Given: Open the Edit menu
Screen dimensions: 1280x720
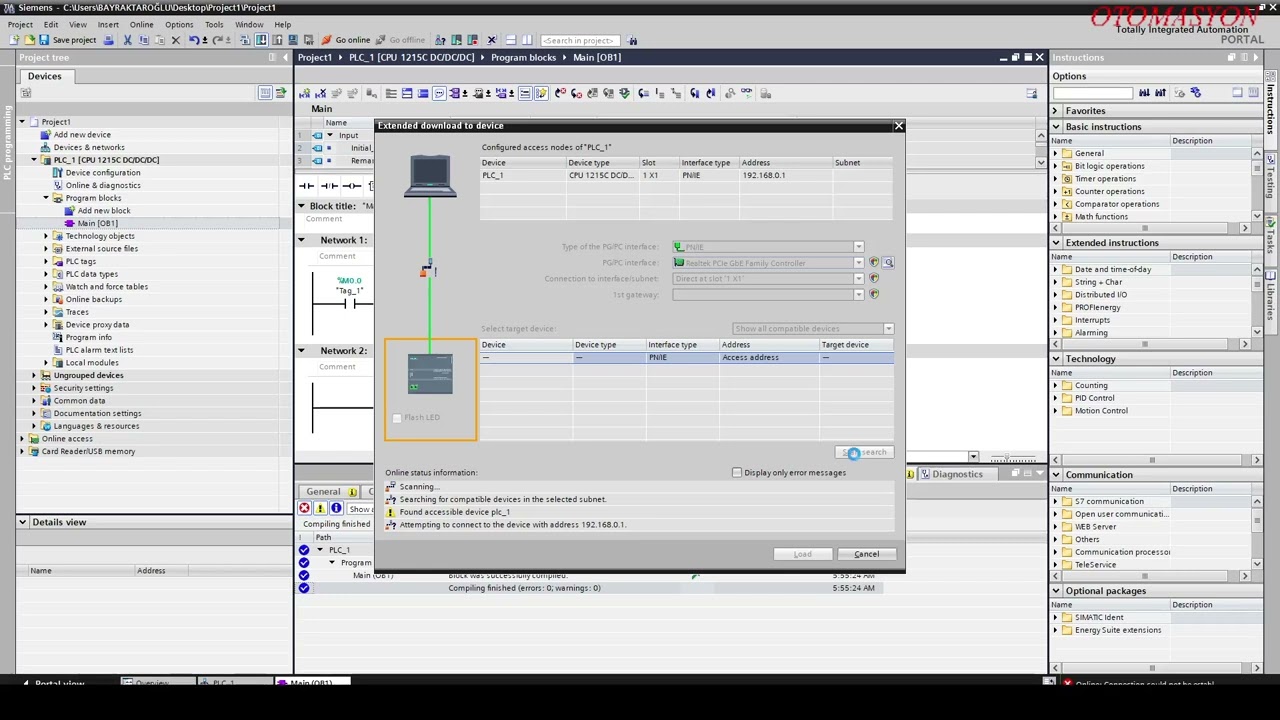Looking at the screenshot, I should pos(50,24).
